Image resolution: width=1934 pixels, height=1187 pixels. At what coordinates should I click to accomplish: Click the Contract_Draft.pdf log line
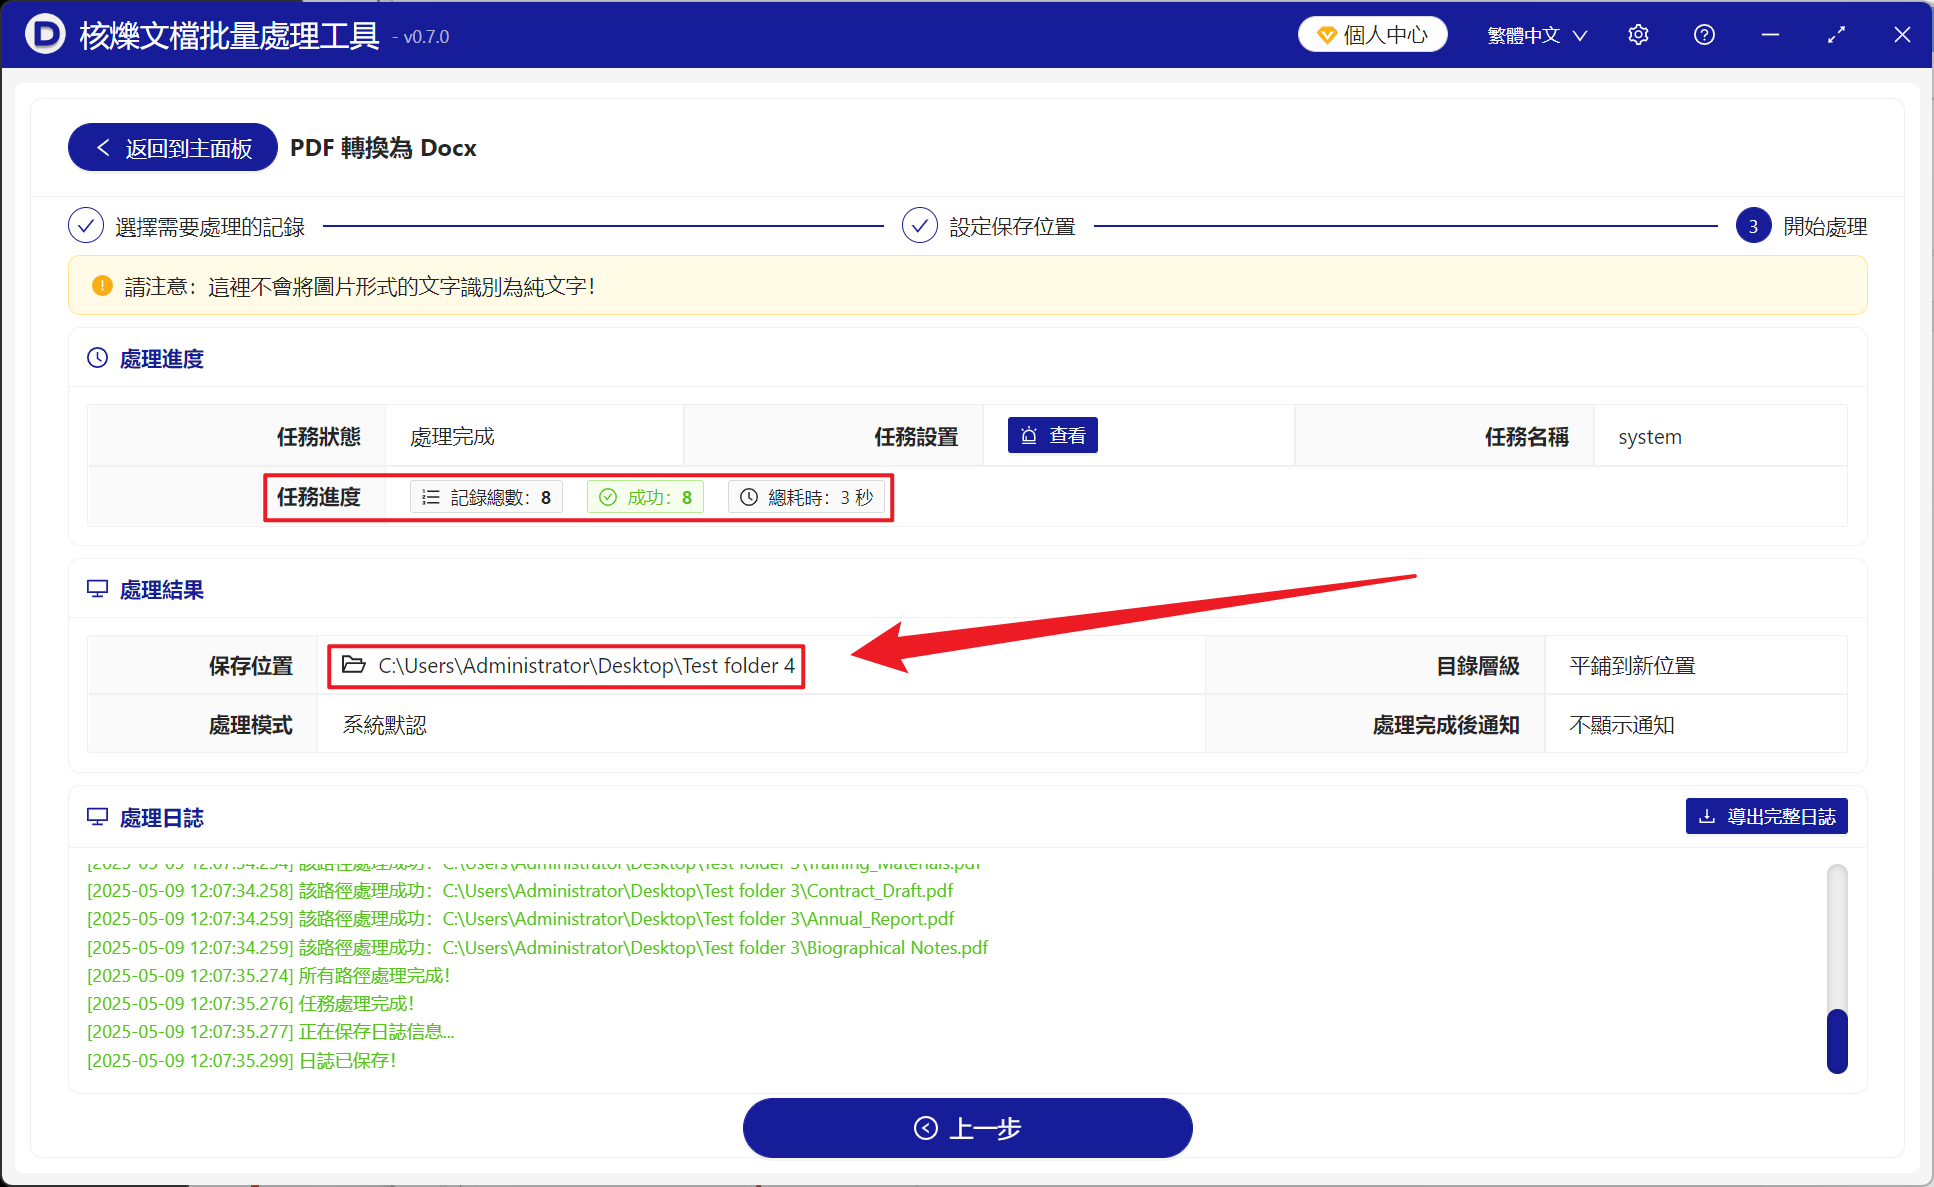click(x=520, y=890)
